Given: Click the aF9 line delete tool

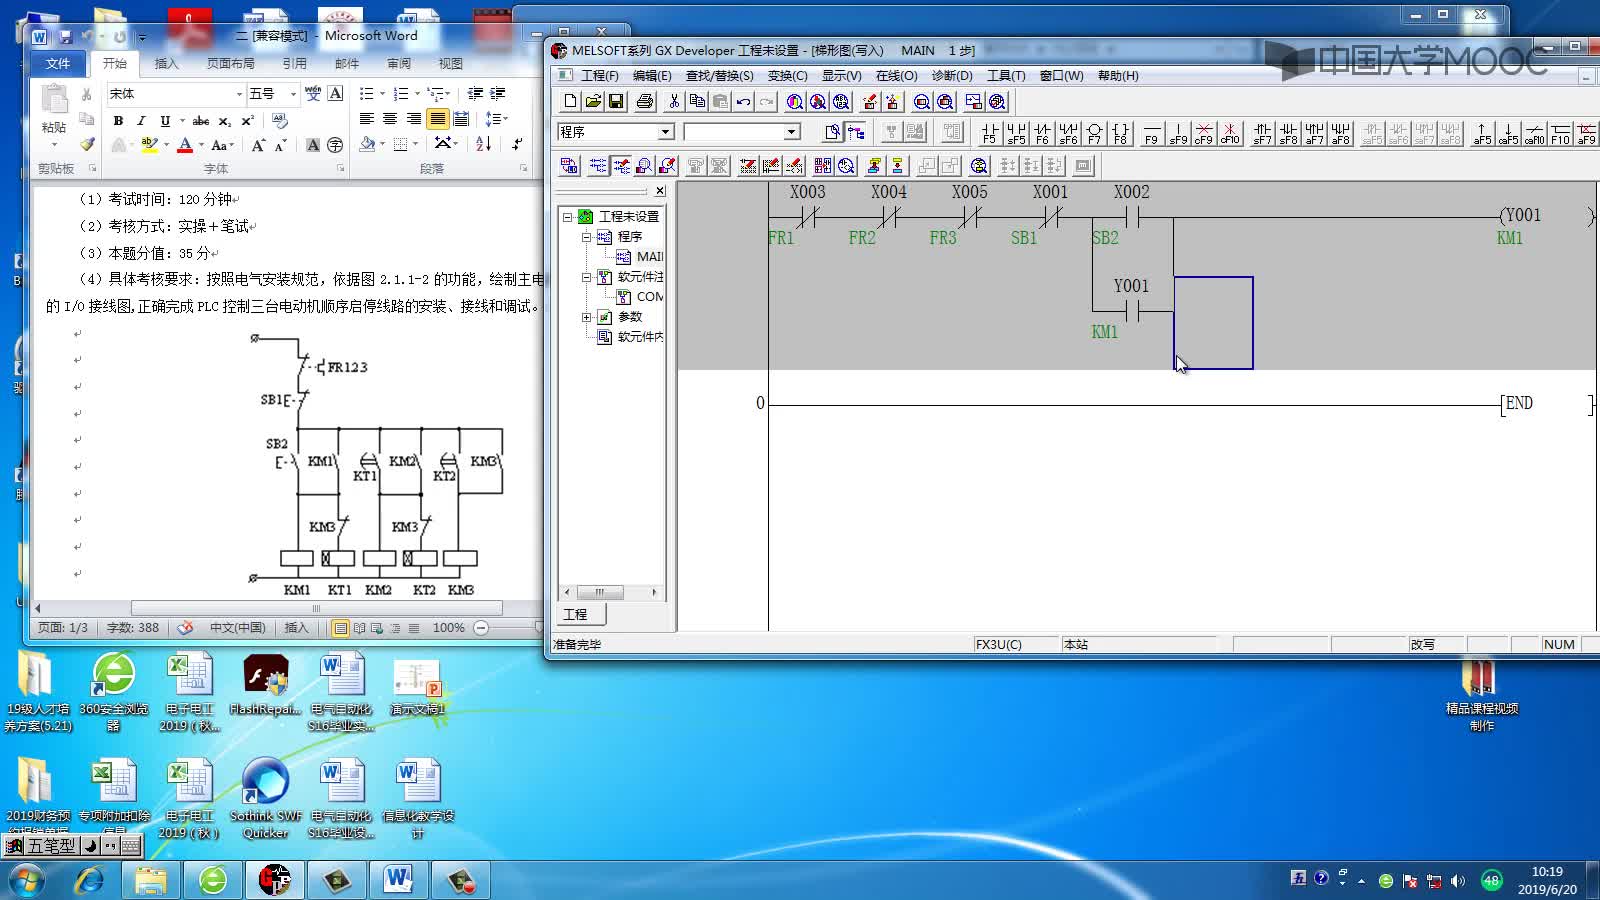Looking at the screenshot, I should pos(1586,133).
